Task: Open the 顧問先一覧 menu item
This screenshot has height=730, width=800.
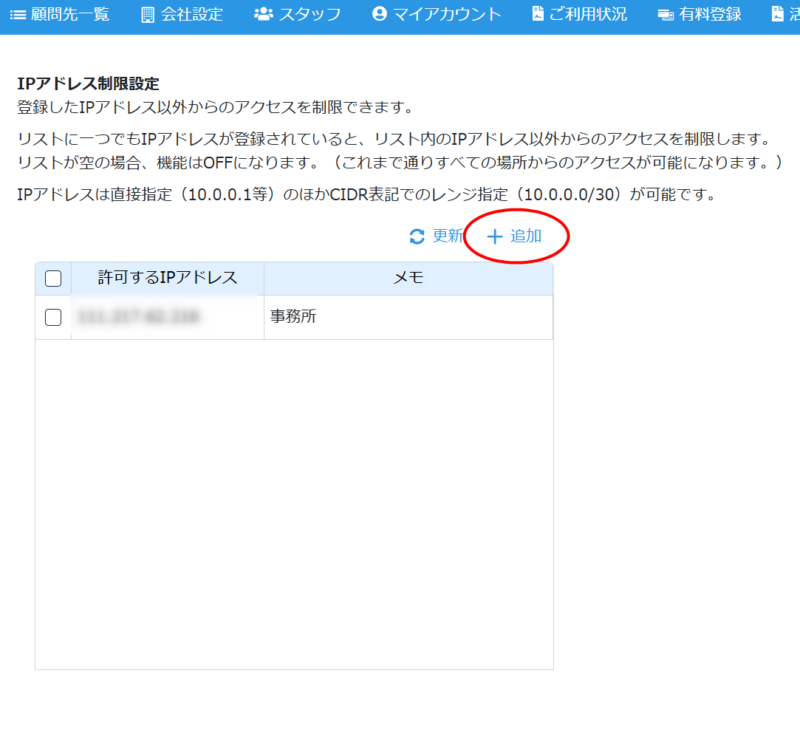Action: point(60,14)
